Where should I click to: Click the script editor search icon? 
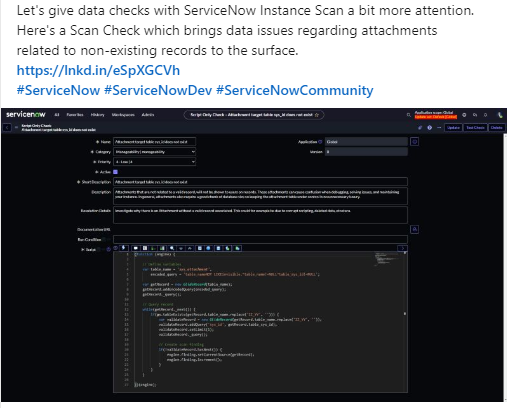(172, 248)
